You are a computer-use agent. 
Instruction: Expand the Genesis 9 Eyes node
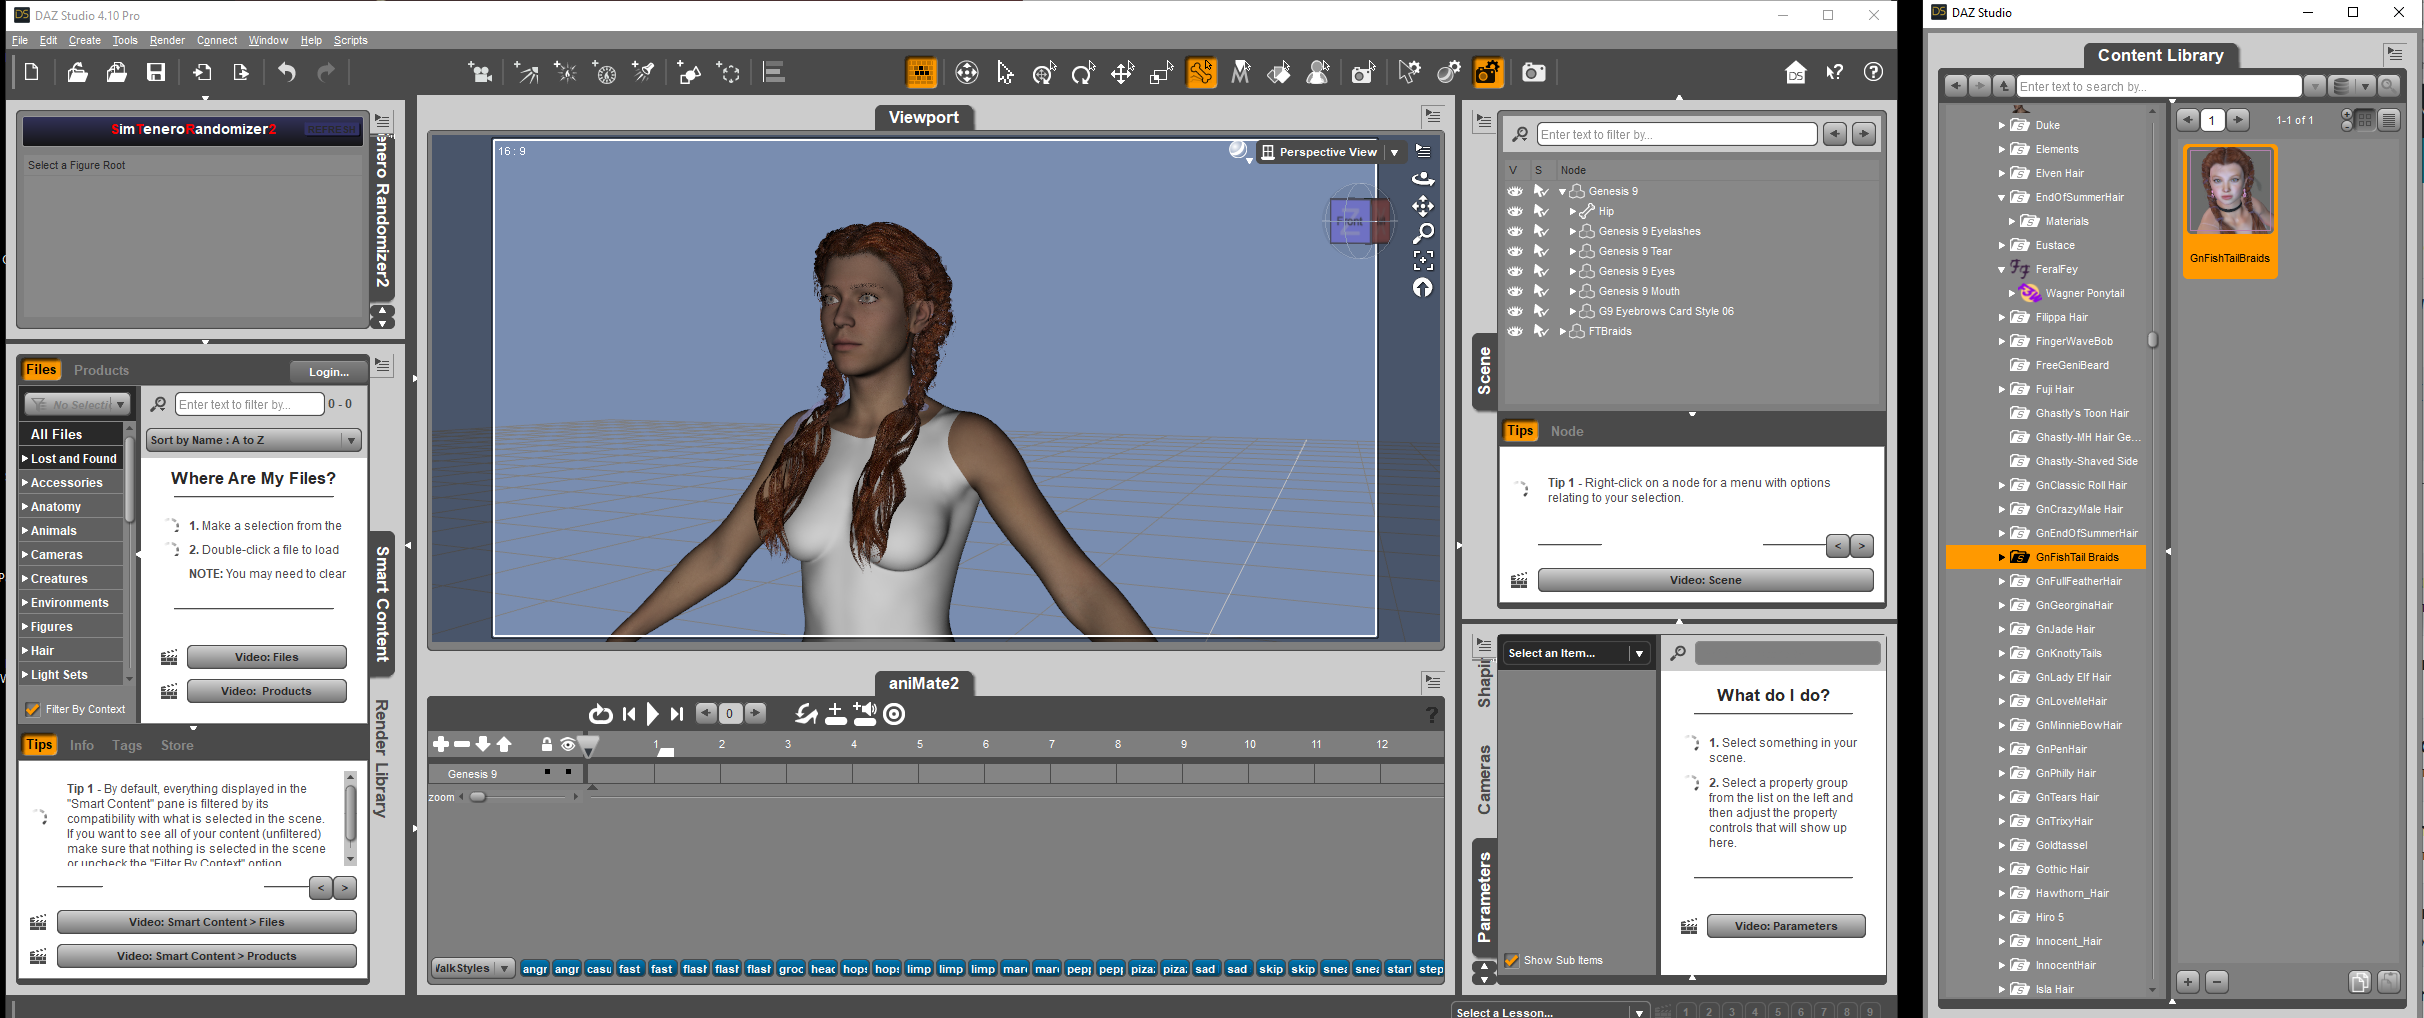[x=1573, y=271]
